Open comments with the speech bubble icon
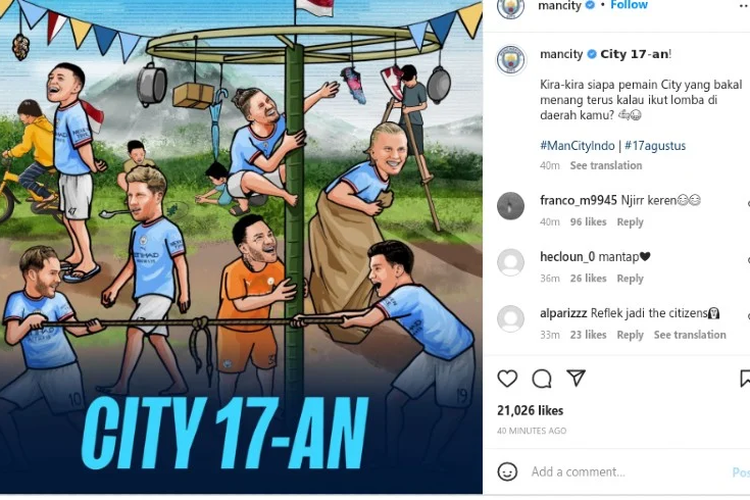The width and height of the screenshot is (750, 500). click(x=541, y=378)
